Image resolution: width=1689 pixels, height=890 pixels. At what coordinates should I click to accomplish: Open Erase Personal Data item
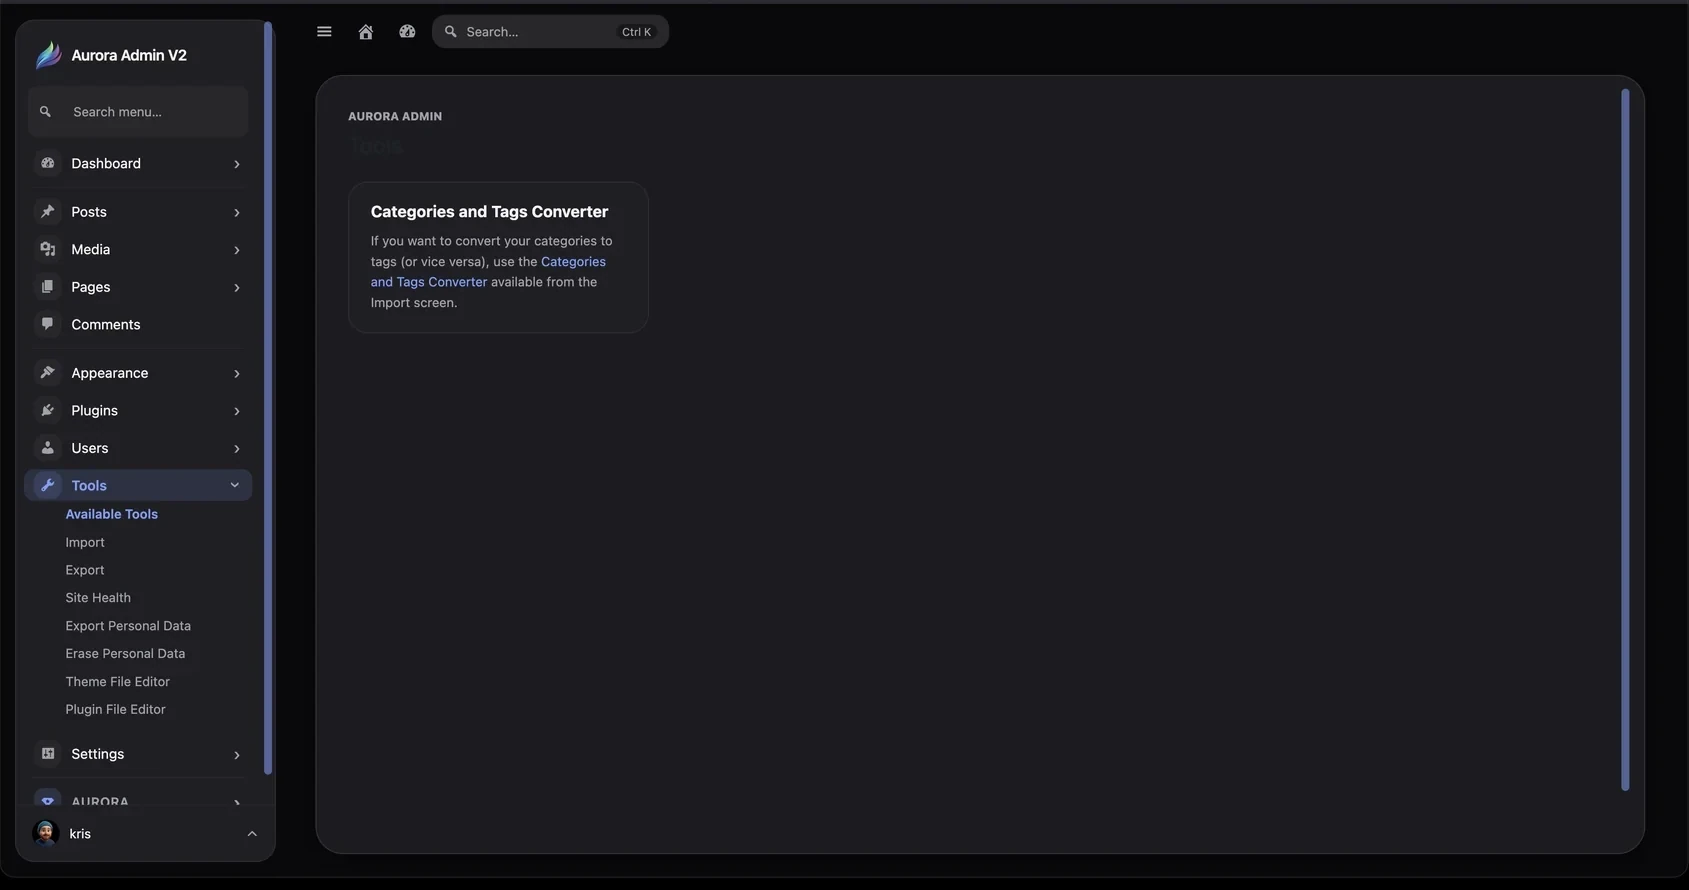(x=125, y=654)
